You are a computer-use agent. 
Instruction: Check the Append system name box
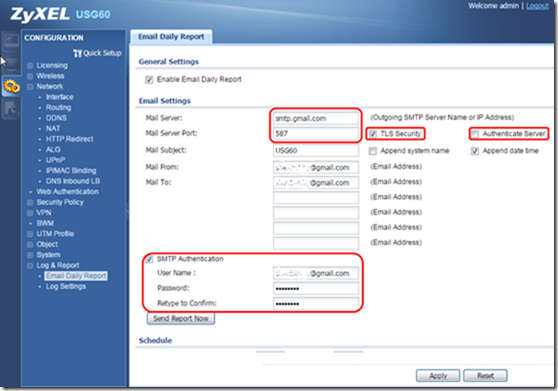(373, 151)
